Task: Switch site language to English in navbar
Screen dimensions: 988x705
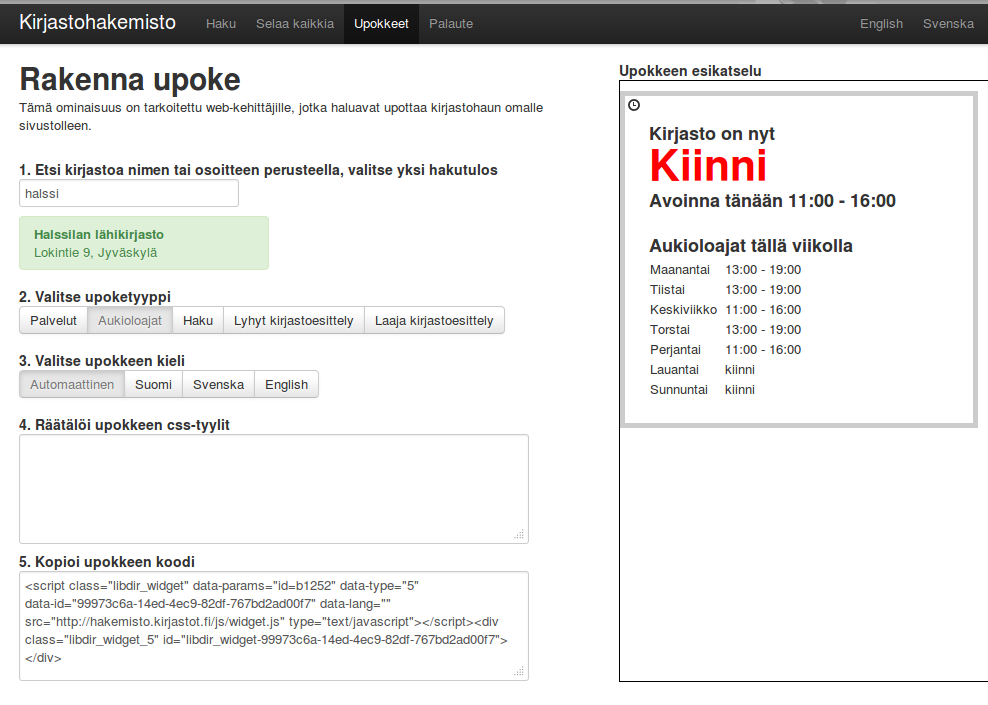Action: pos(882,24)
